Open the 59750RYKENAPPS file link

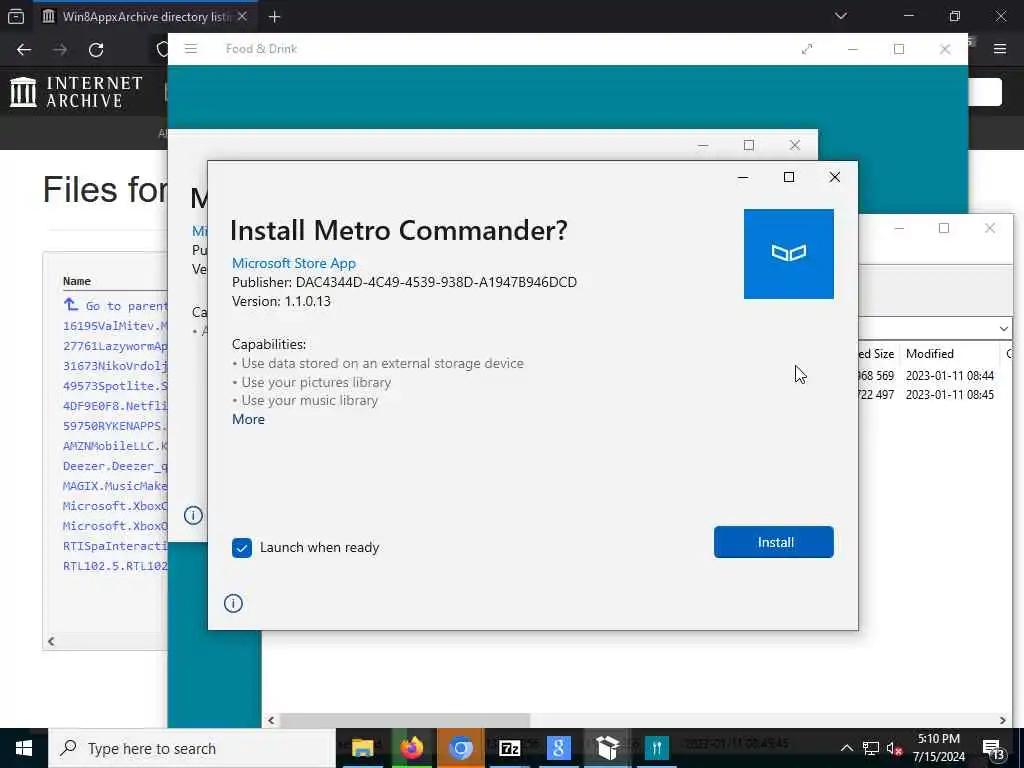tap(115, 426)
